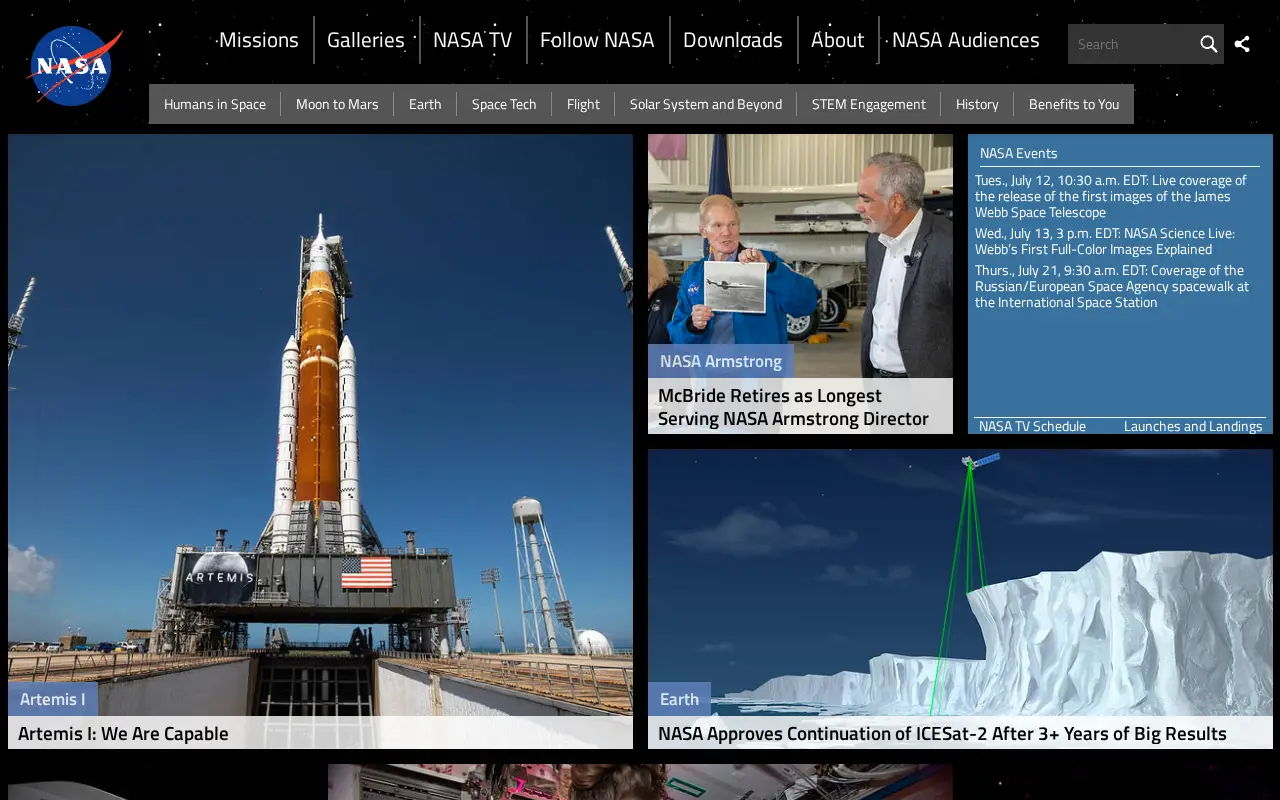This screenshot has height=800, width=1280.
Task: Click the NASA logo
Action: 75,66
